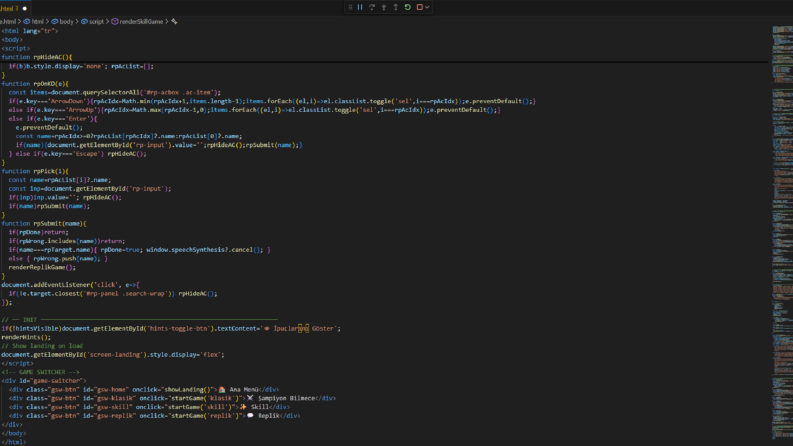Open the renderSkillGame breadcrumb segment
This screenshot has height=446, width=793.
(x=137, y=22)
